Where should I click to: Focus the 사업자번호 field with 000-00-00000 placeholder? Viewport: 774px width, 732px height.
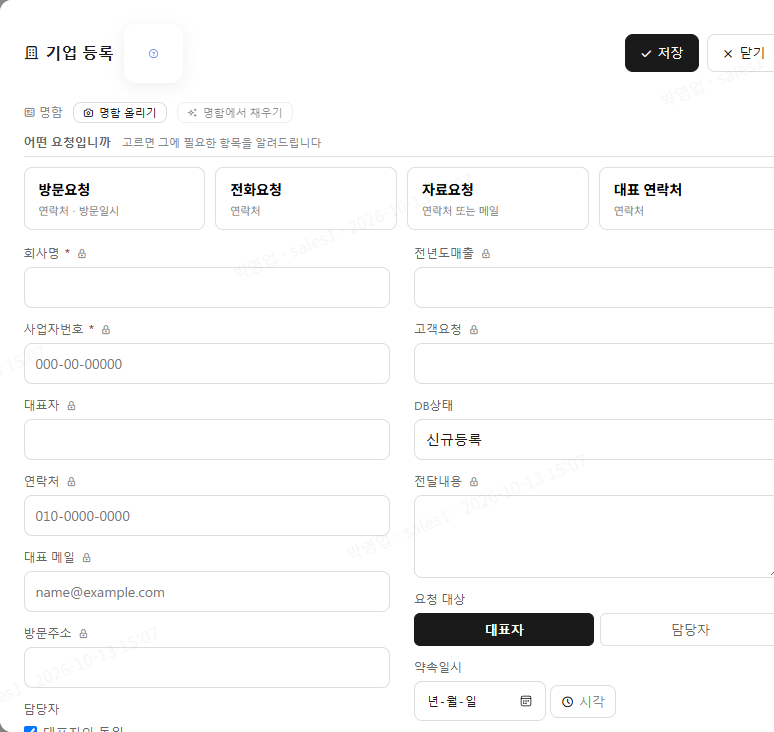point(207,364)
